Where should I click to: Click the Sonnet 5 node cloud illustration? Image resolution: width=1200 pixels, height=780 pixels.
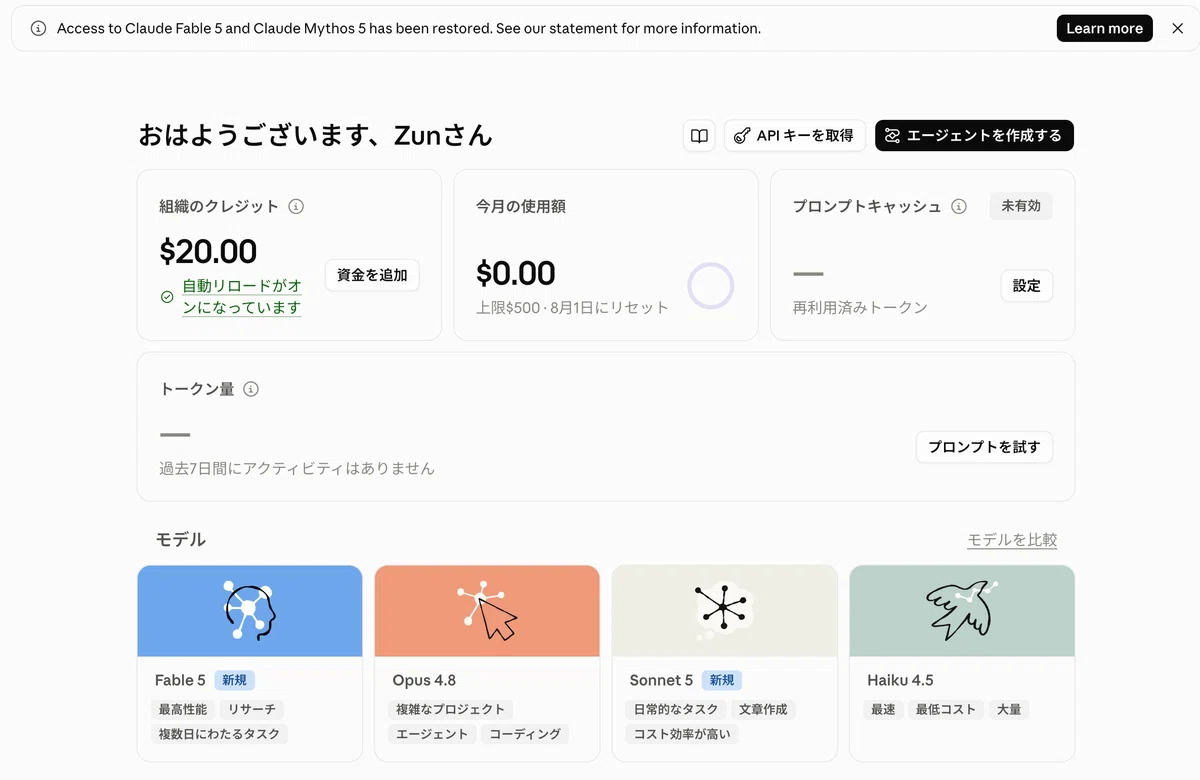[723, 609]
